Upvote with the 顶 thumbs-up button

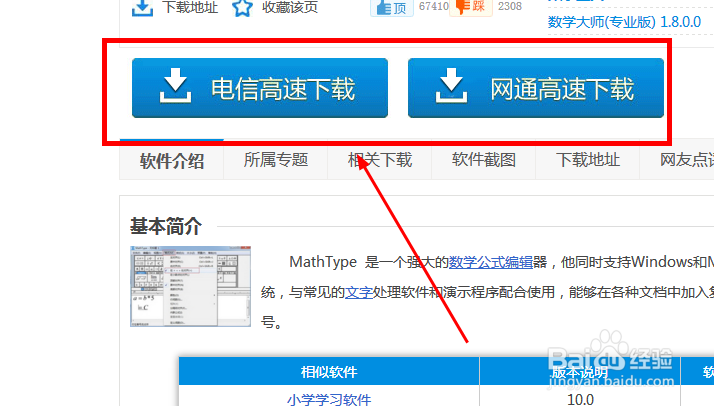392,8
